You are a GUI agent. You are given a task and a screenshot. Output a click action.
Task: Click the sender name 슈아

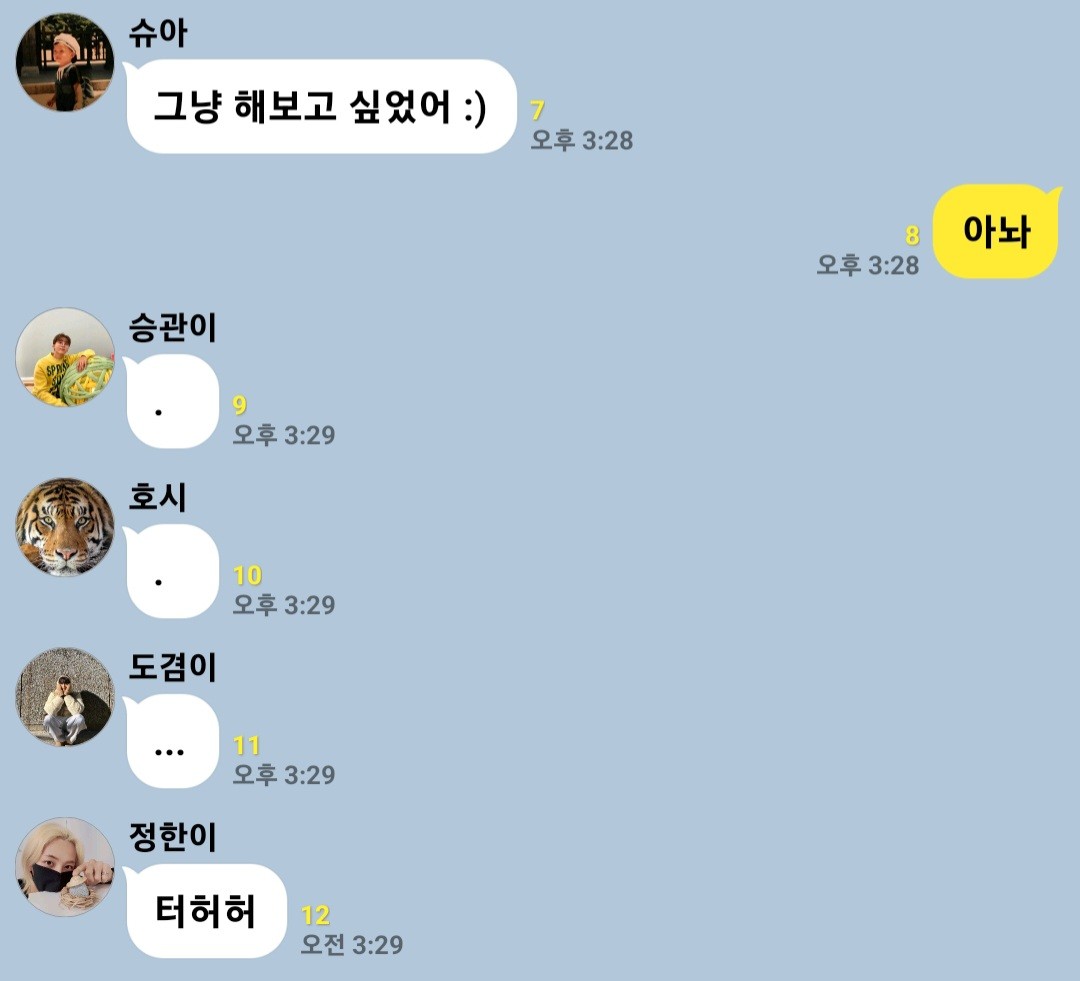point(158,33)
